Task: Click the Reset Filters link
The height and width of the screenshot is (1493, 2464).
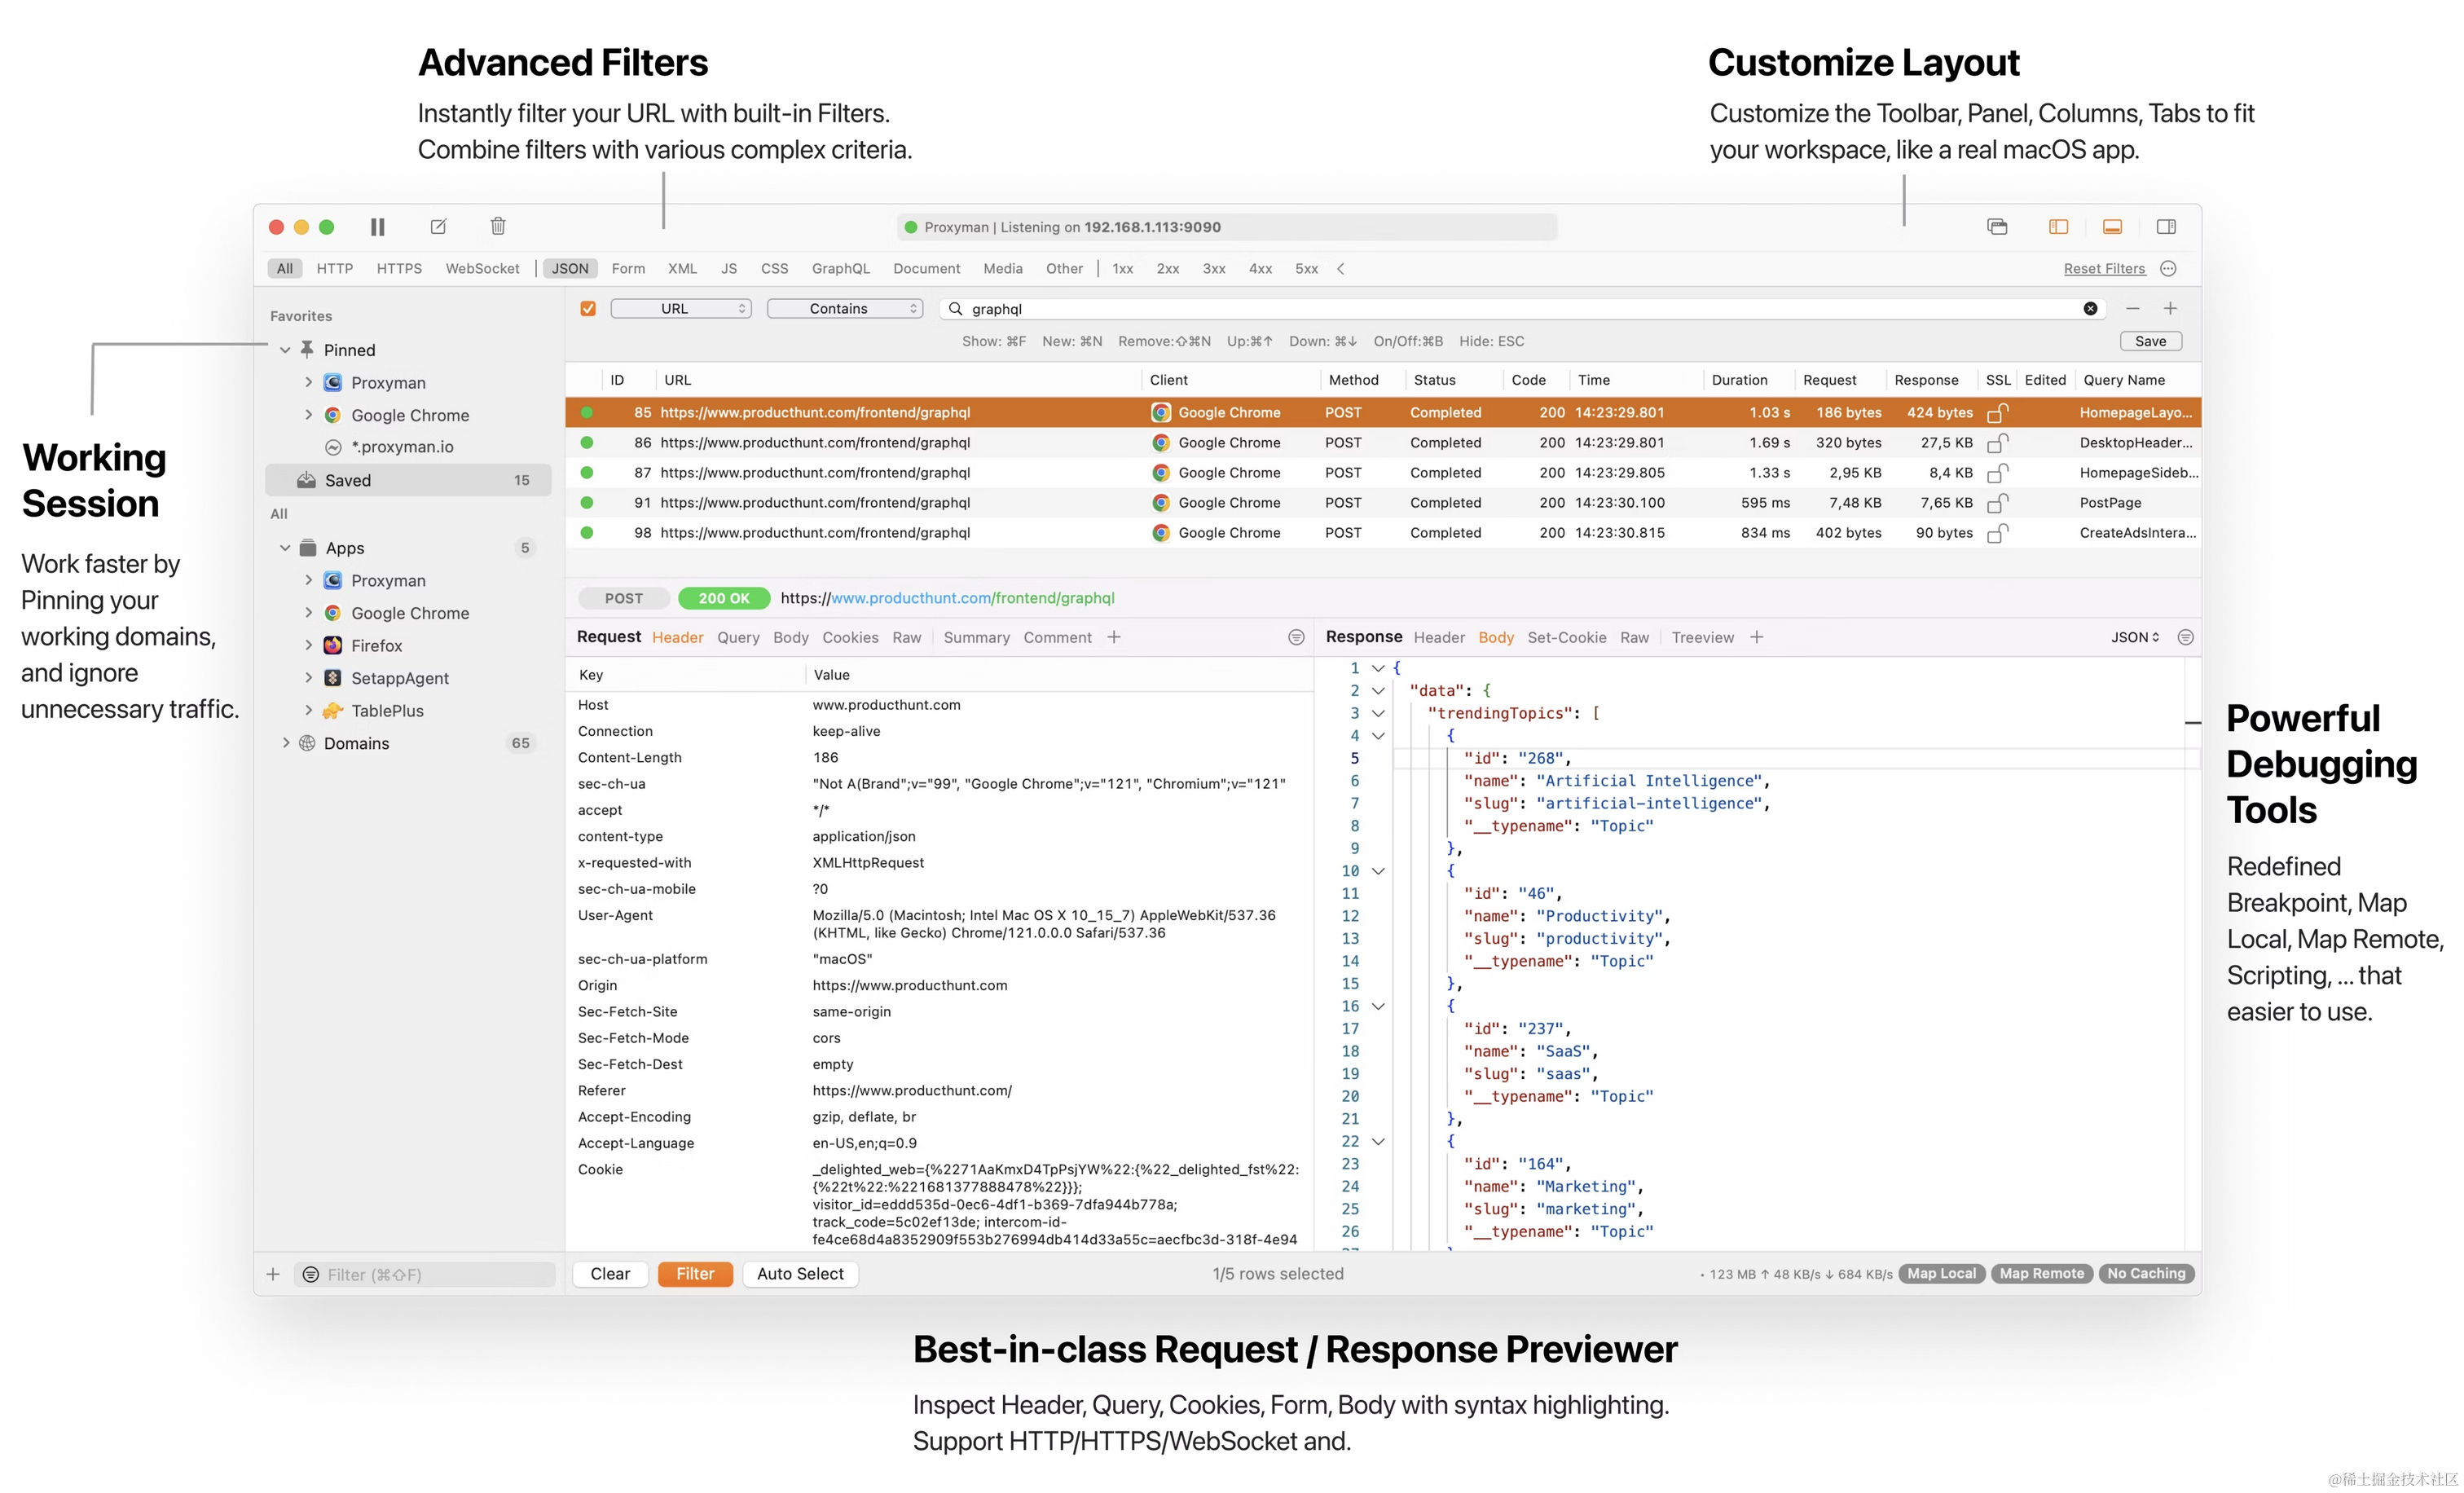Action: point(2104,269)
